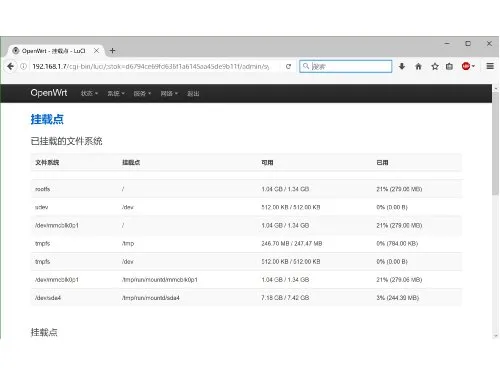The width and height of the screenshot is (500, 375).
Task: Select the udev filesystem cell
Action: pos(41,207)
